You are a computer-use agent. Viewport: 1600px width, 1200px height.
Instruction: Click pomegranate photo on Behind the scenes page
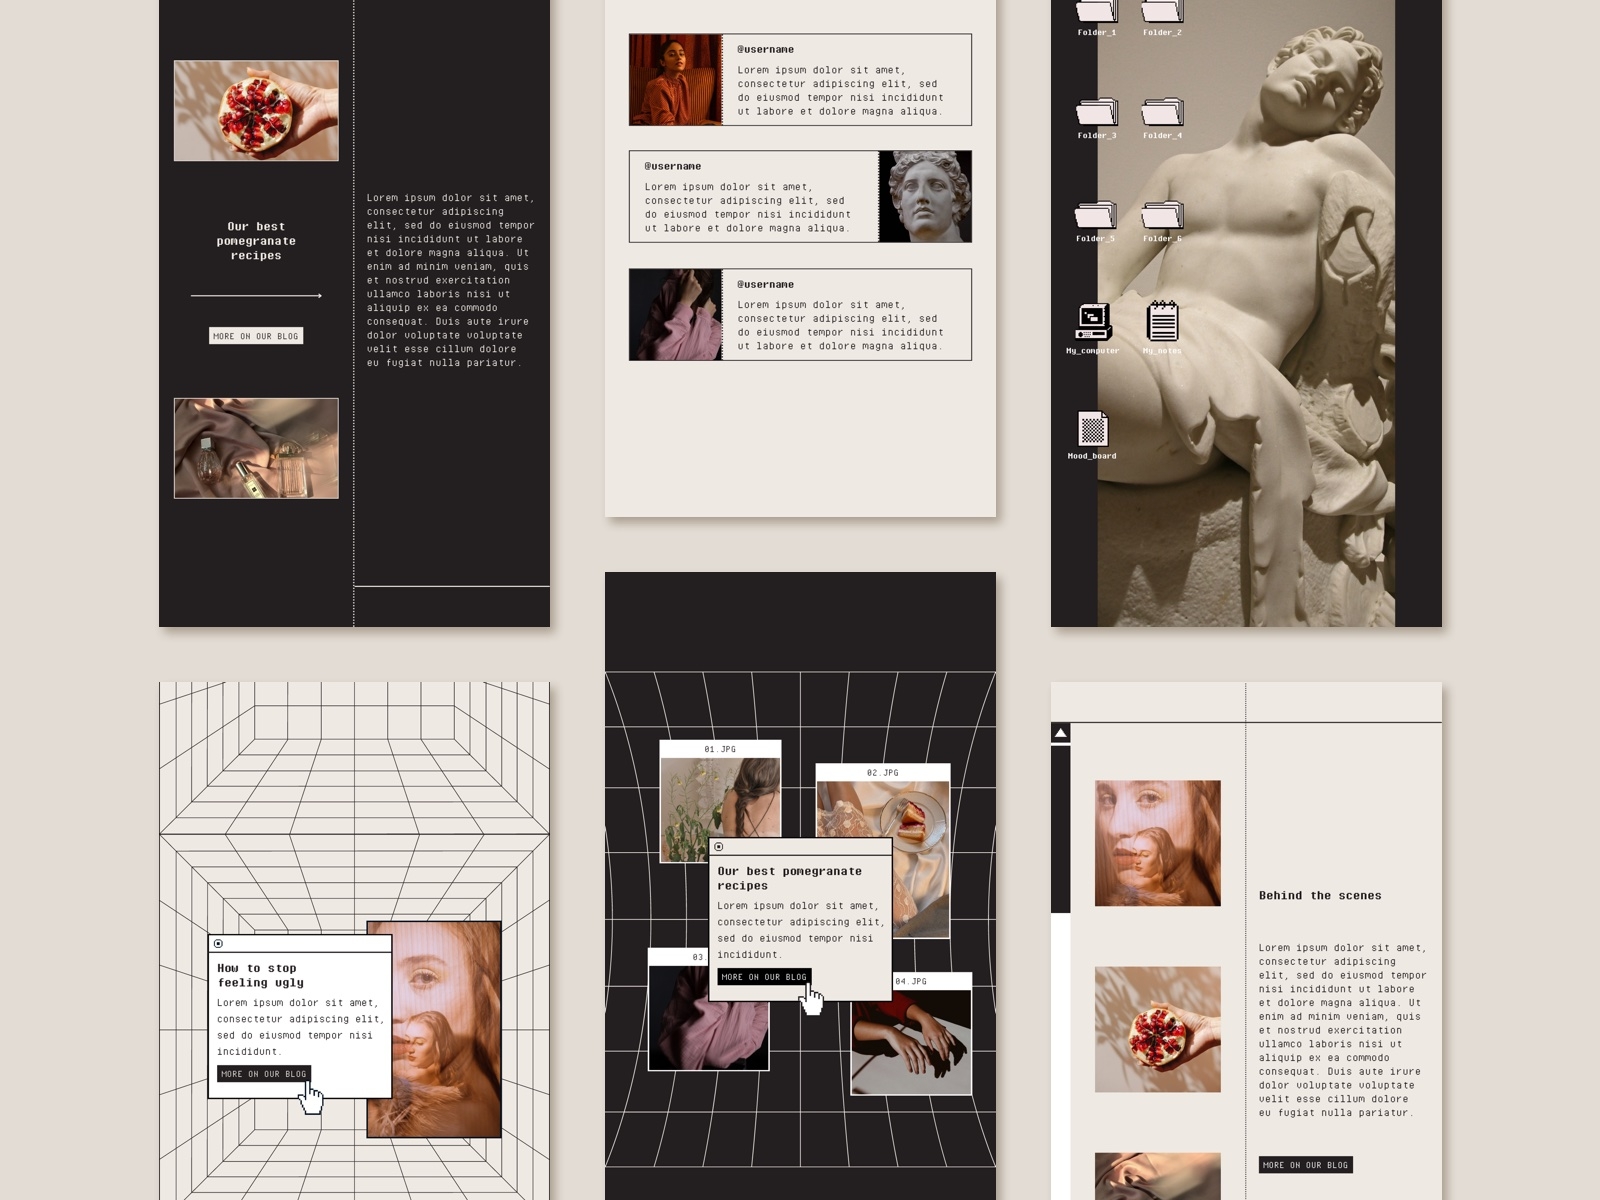[x=1158, y=1029]
